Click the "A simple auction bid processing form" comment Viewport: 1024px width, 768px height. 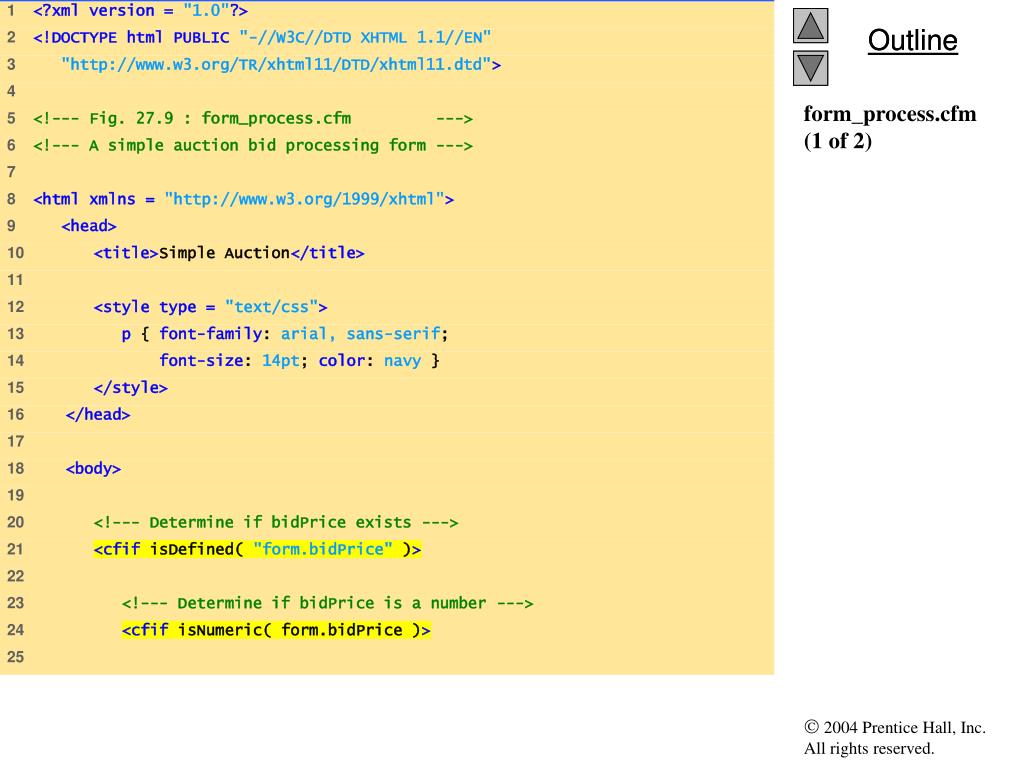click(x=253, y=146)
